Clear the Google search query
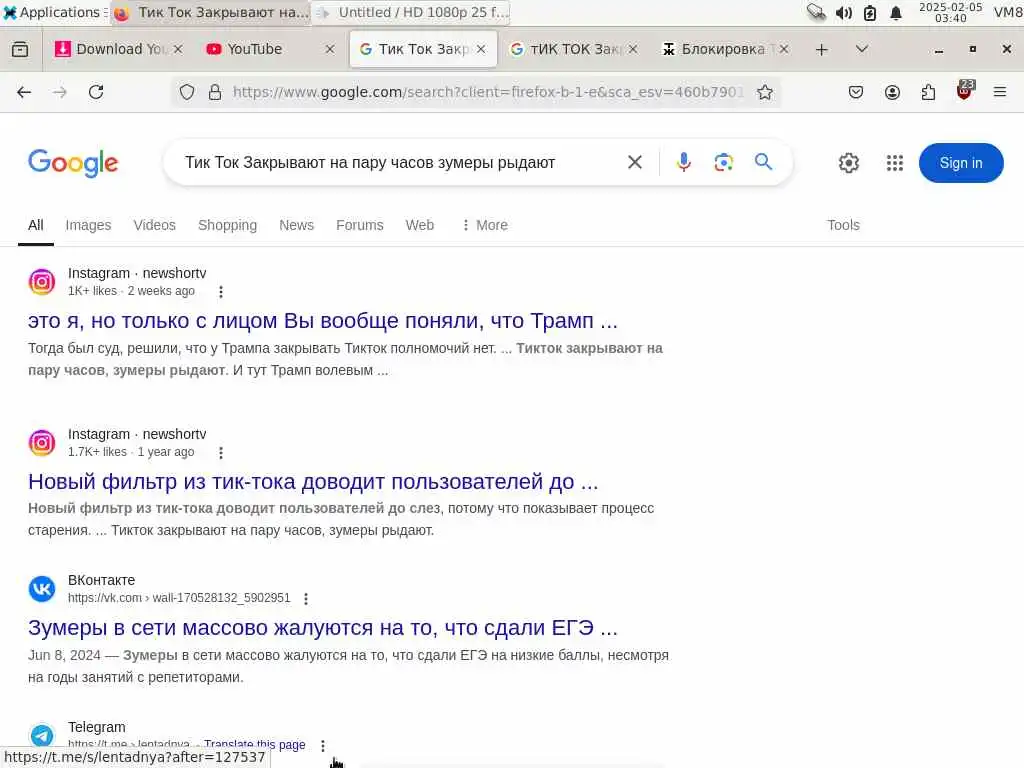1024x768 pixels. tap(635, 162)
